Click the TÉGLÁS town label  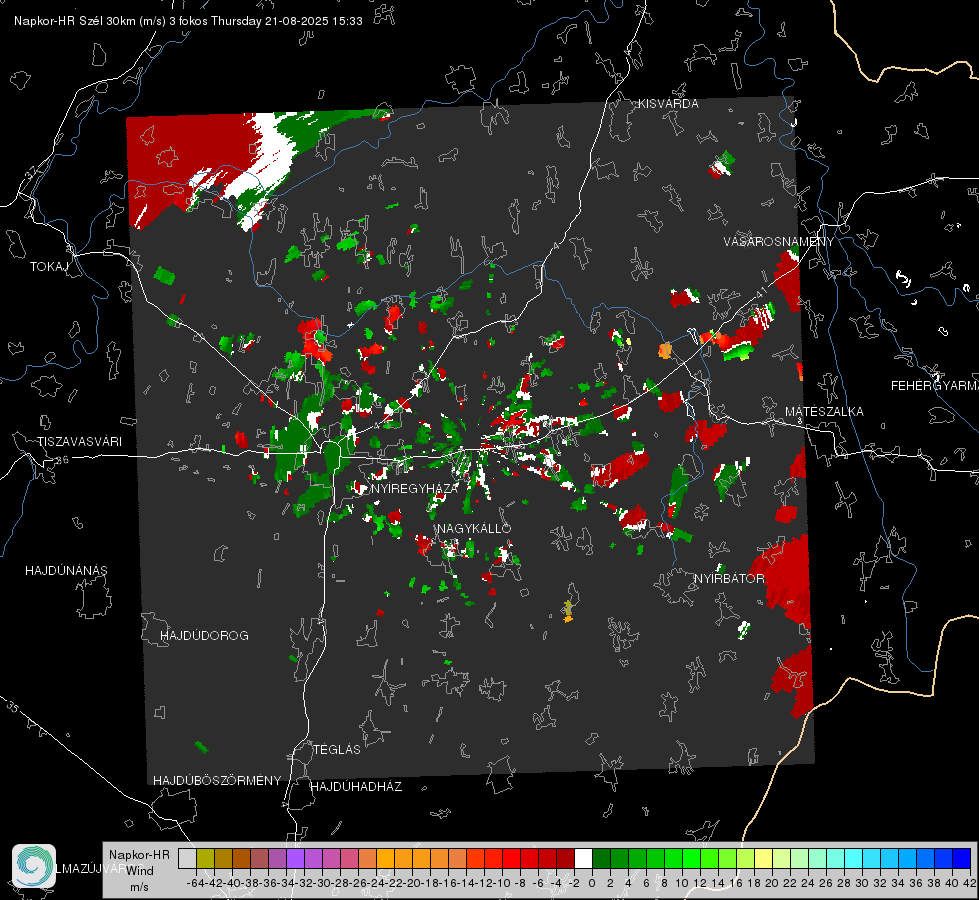click(x=337, y=750)
